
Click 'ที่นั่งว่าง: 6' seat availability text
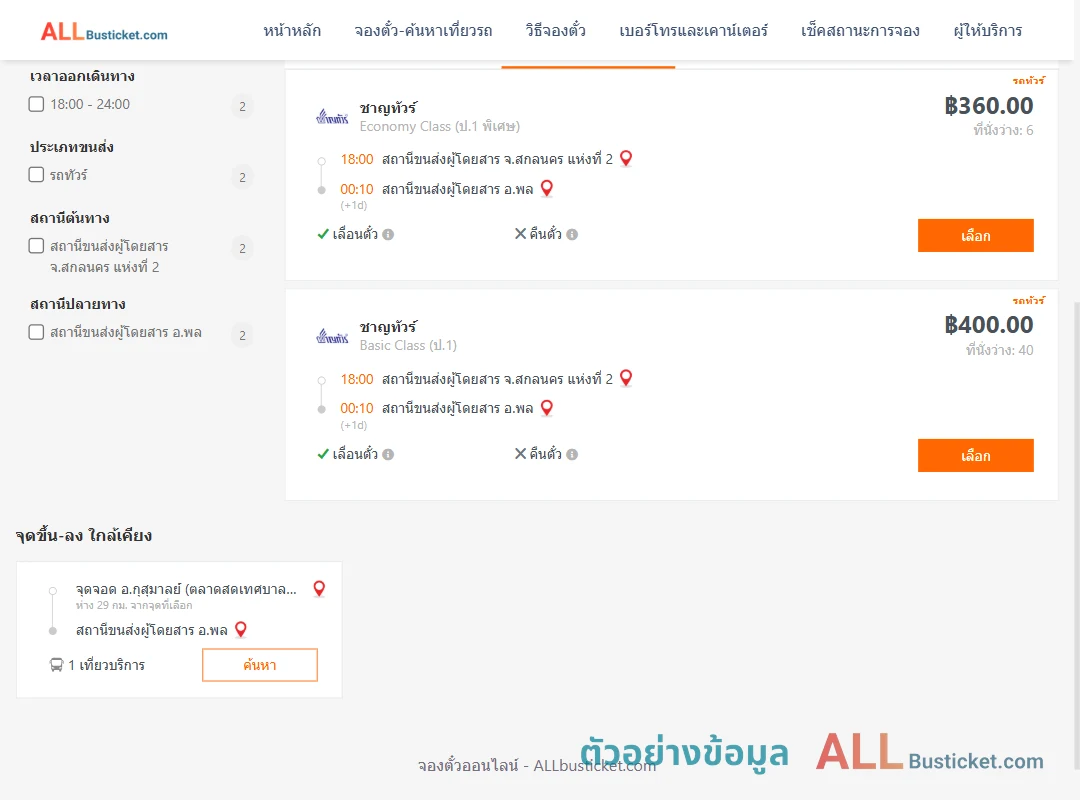(1003, 130)
